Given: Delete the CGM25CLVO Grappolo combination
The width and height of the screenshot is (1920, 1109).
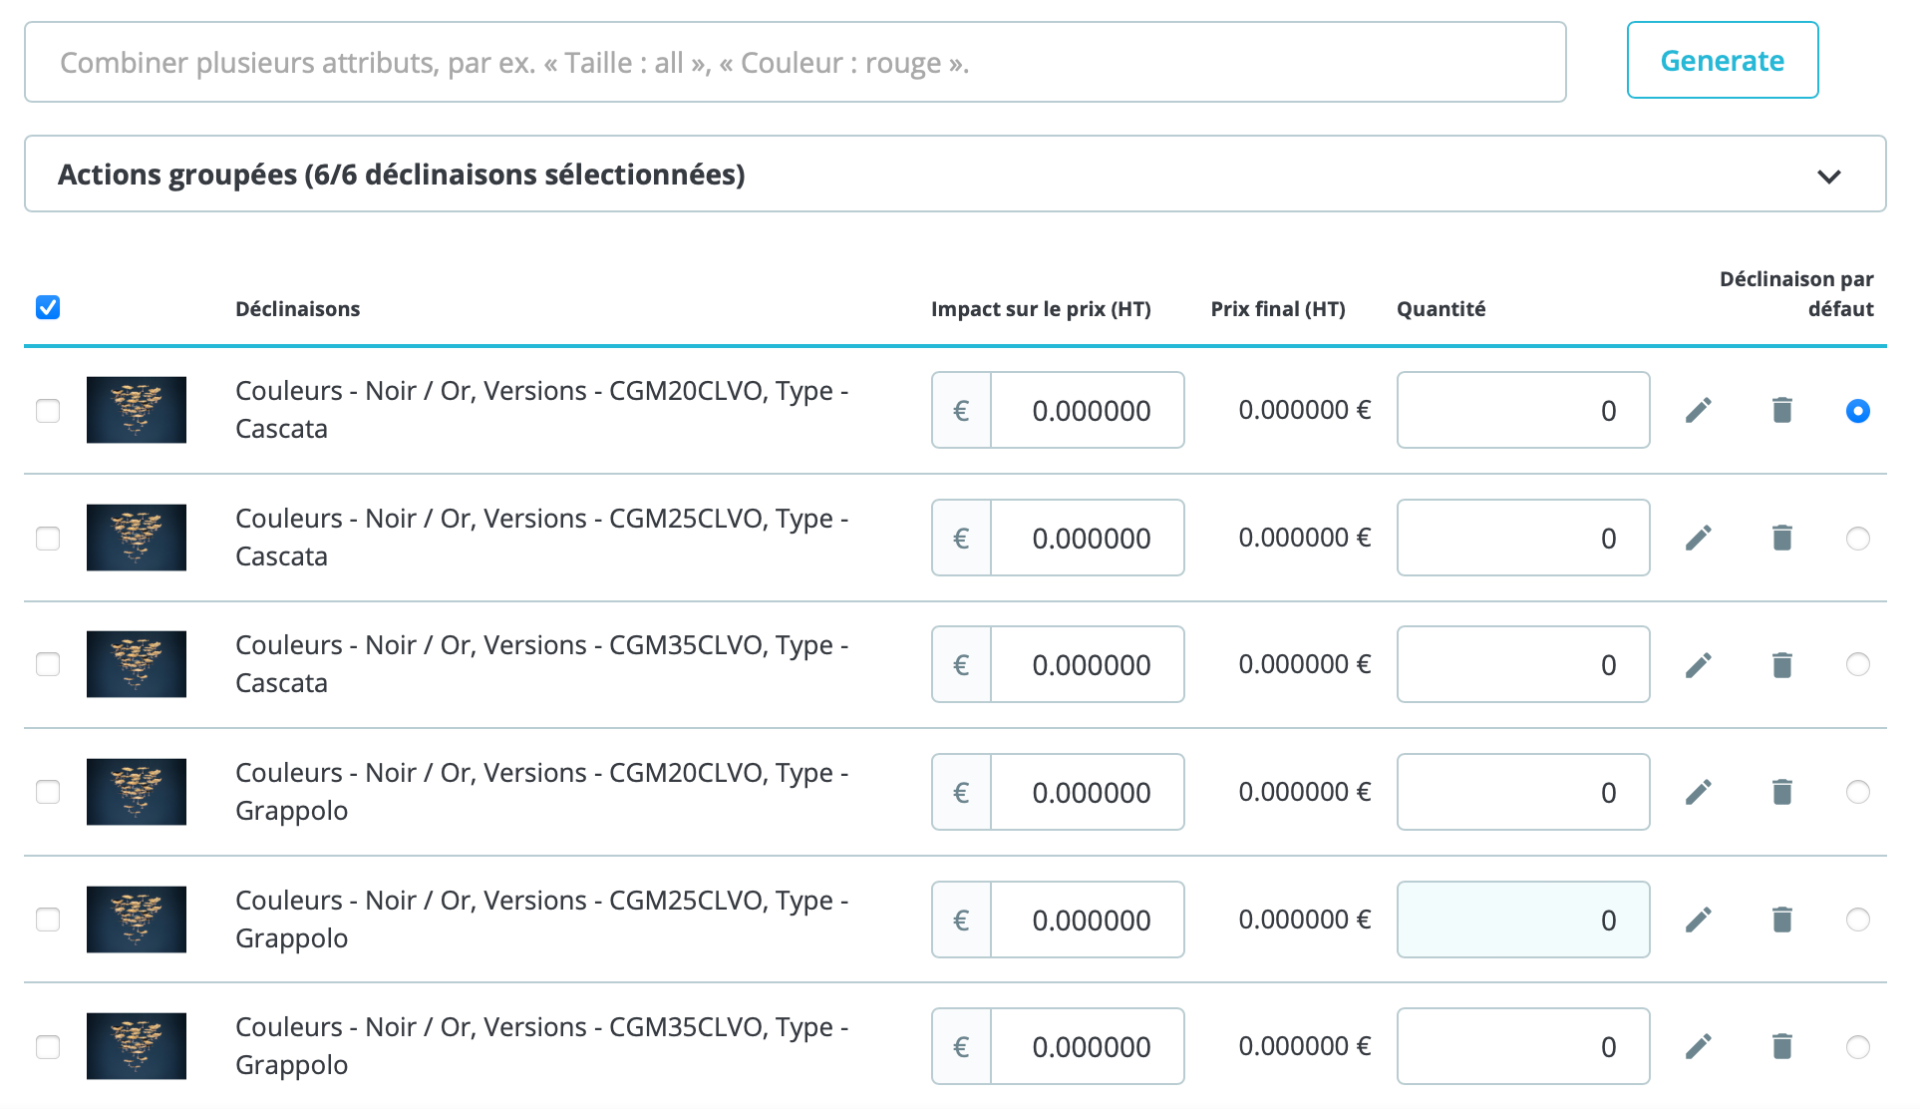Looking at the screenshot, I should [1782, 919].
